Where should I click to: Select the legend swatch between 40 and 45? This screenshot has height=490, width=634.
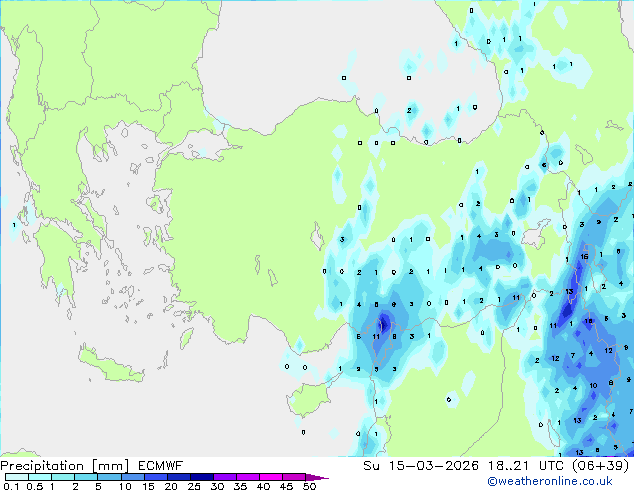coord(271,477)
